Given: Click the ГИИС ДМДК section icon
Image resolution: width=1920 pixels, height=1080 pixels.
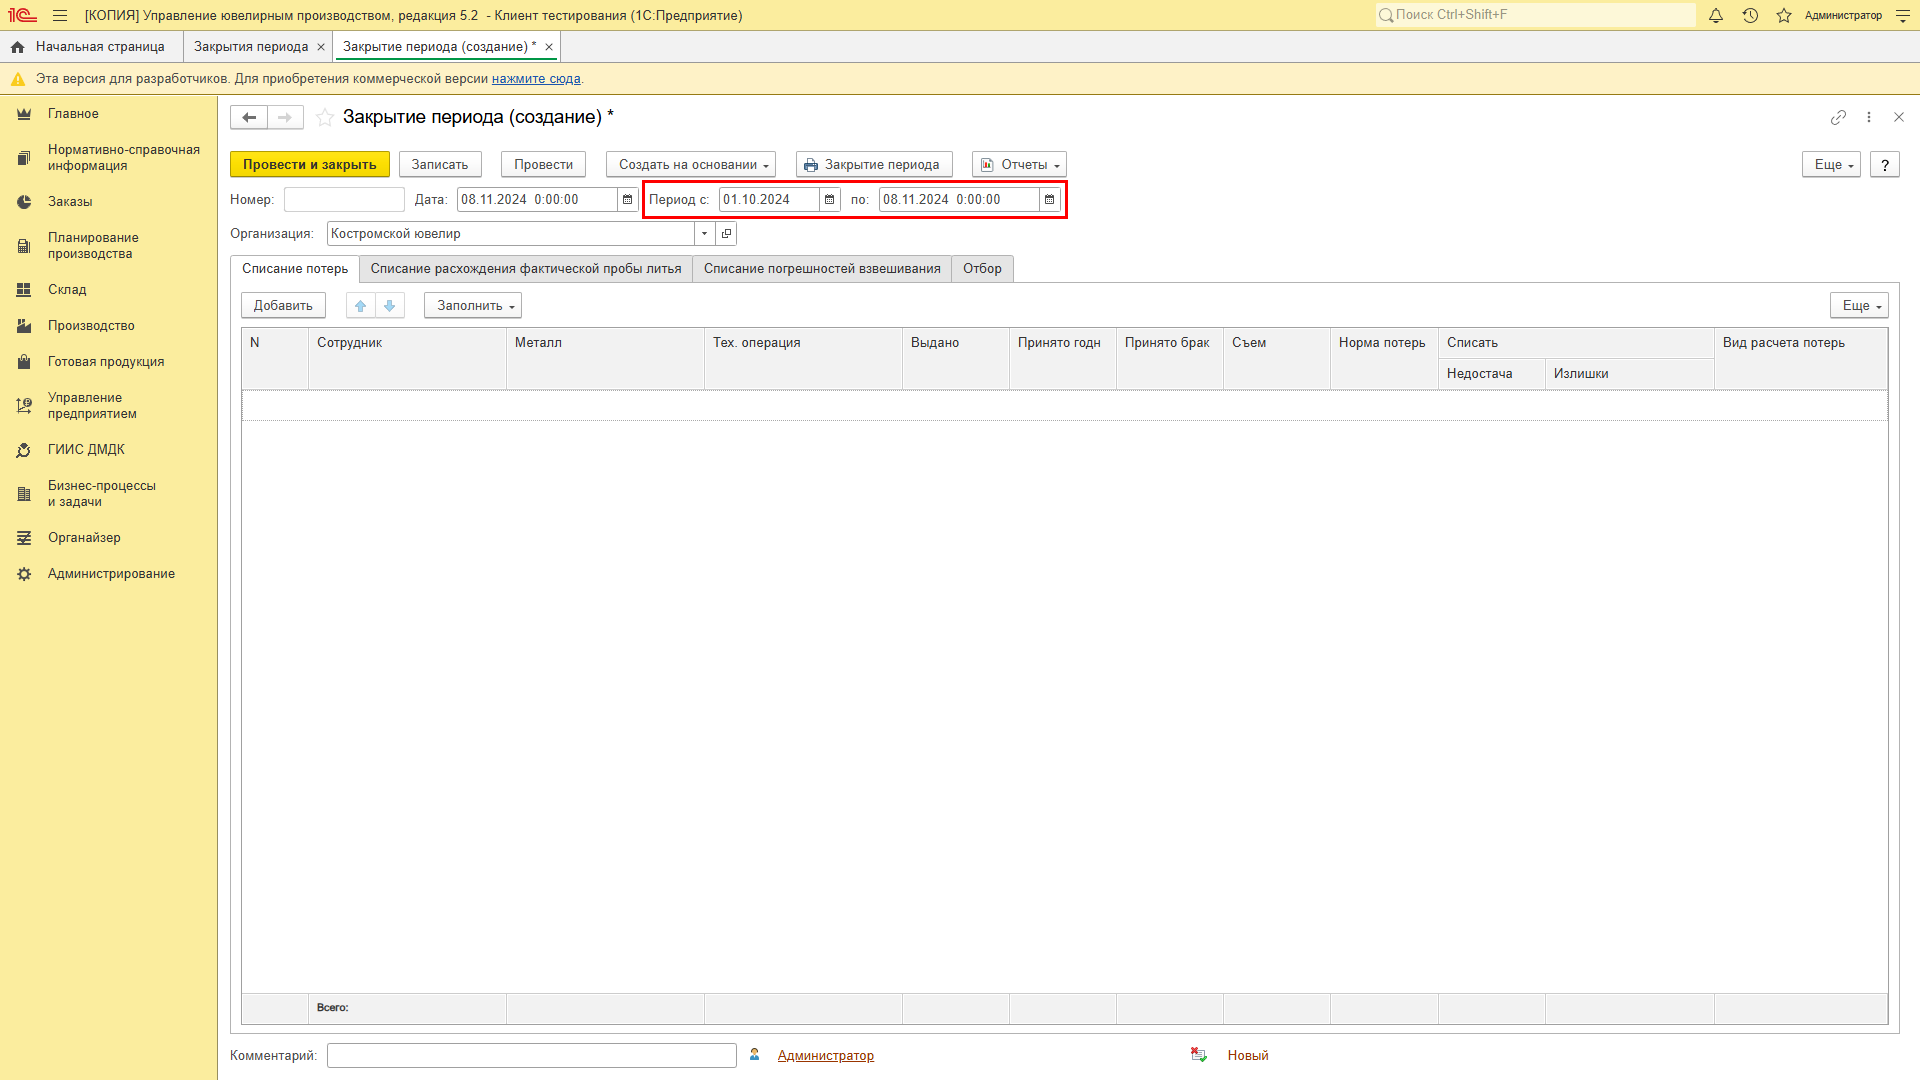Looking at the screenshot, I should 24,450.
